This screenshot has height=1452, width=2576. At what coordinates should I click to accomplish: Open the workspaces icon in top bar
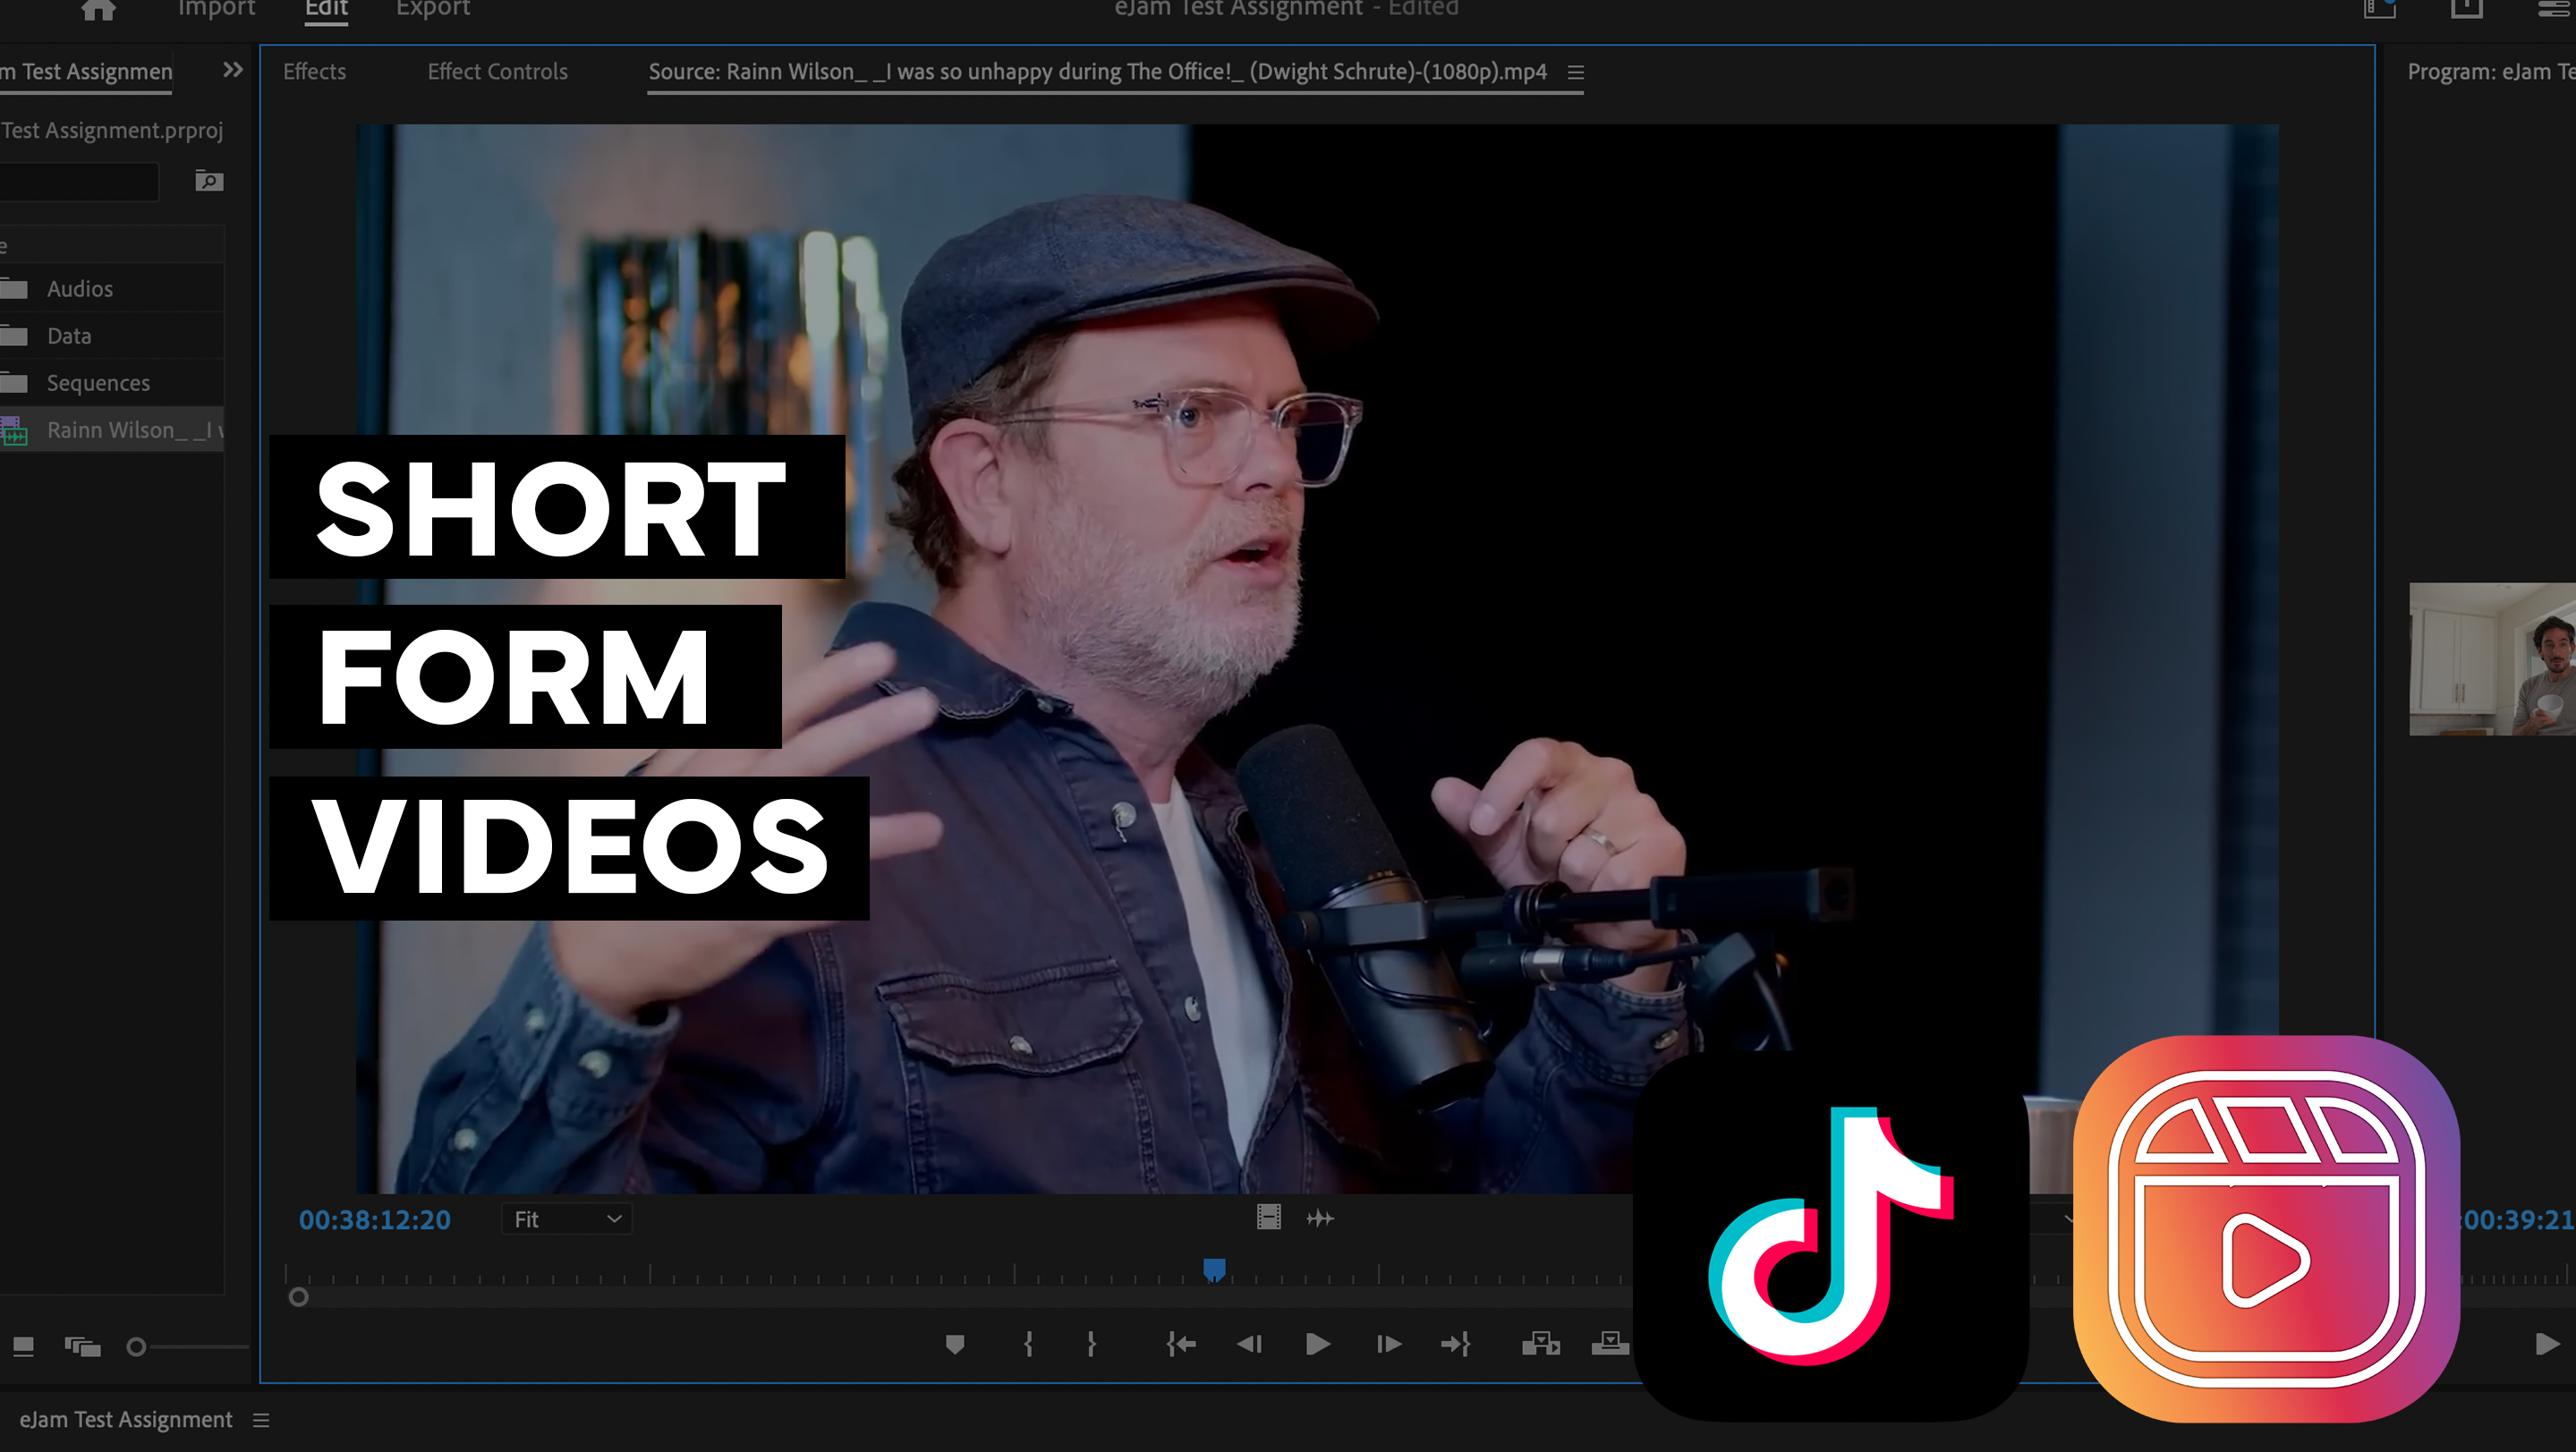pyautogui.click(x=2380, y=9)
